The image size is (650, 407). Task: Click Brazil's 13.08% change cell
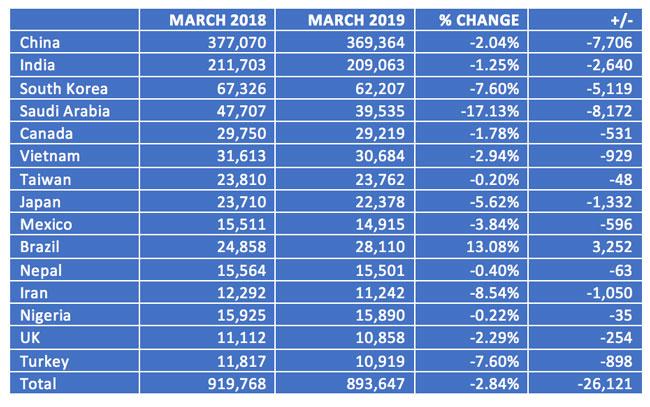[x=471, y=247]
